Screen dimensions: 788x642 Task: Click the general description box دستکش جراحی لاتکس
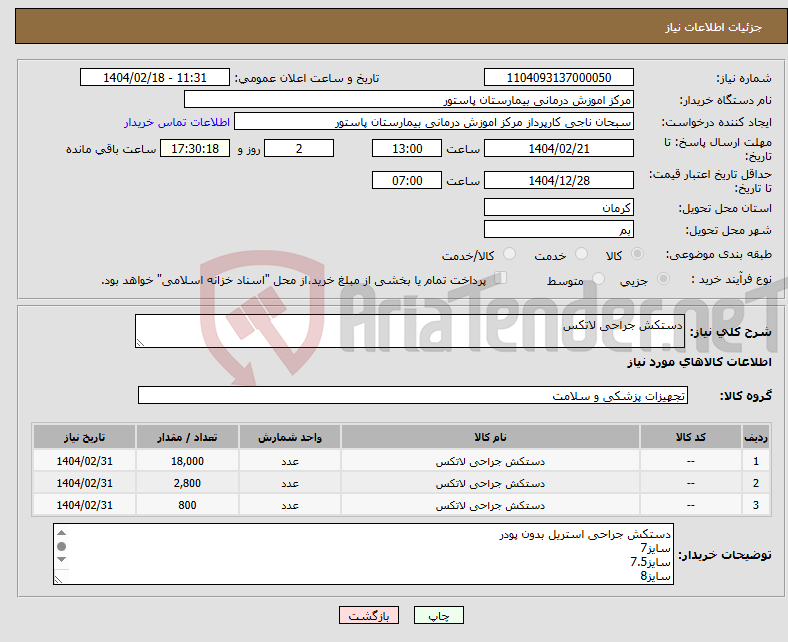coord(410,331)
